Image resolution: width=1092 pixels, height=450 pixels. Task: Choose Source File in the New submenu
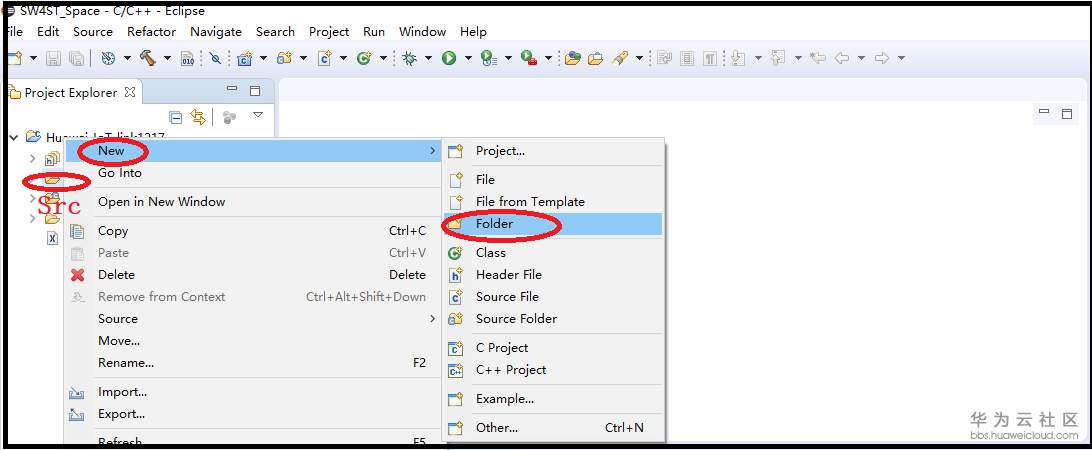554,296
